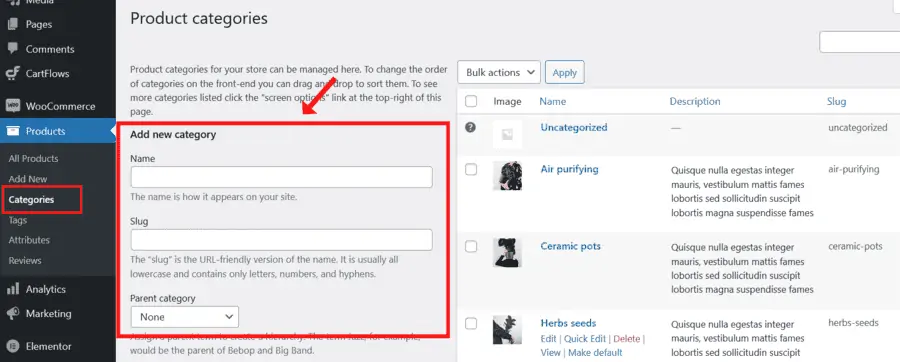
Task: Click the Product categories page heading
Action: [199, 18]
